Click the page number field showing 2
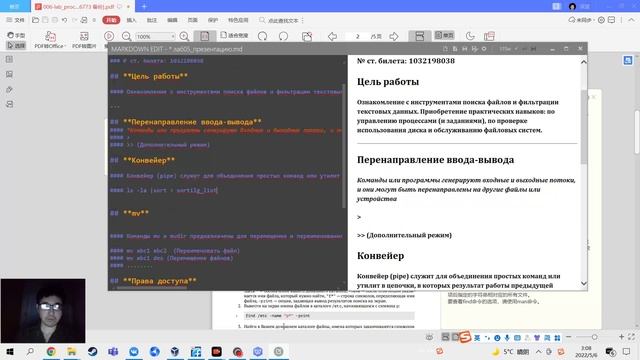 click(x=357, y=36)
